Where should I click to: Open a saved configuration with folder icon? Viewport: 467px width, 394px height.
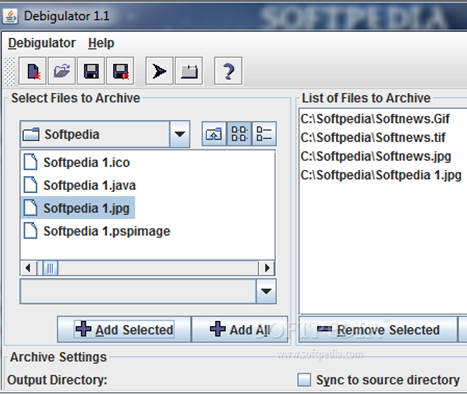click(62, 71)
